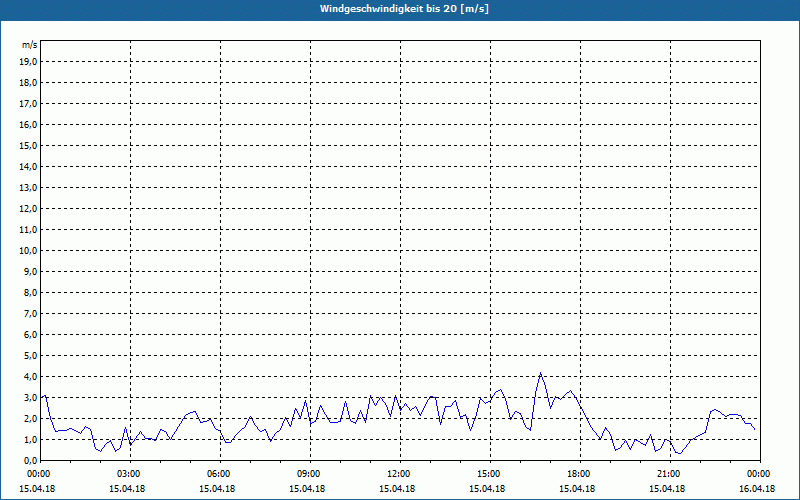Select the 3,0 y-axis label
Screen dimensions: 800x500
click(30, 397)
